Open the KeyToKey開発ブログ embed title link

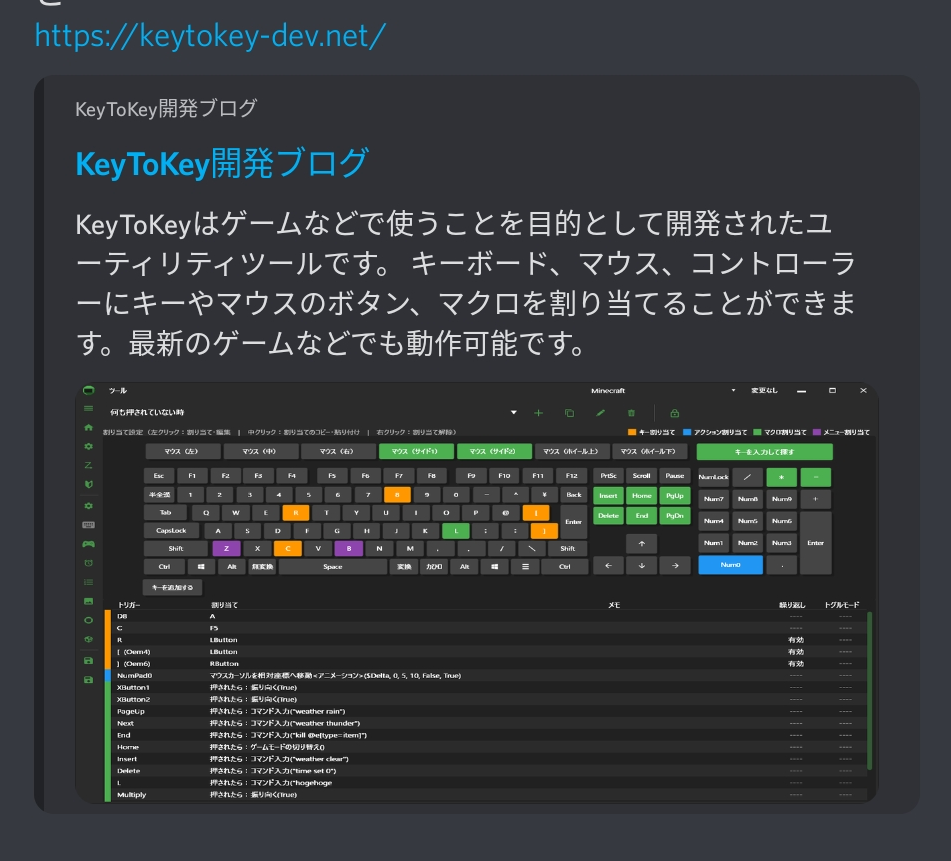click(222, 163)
